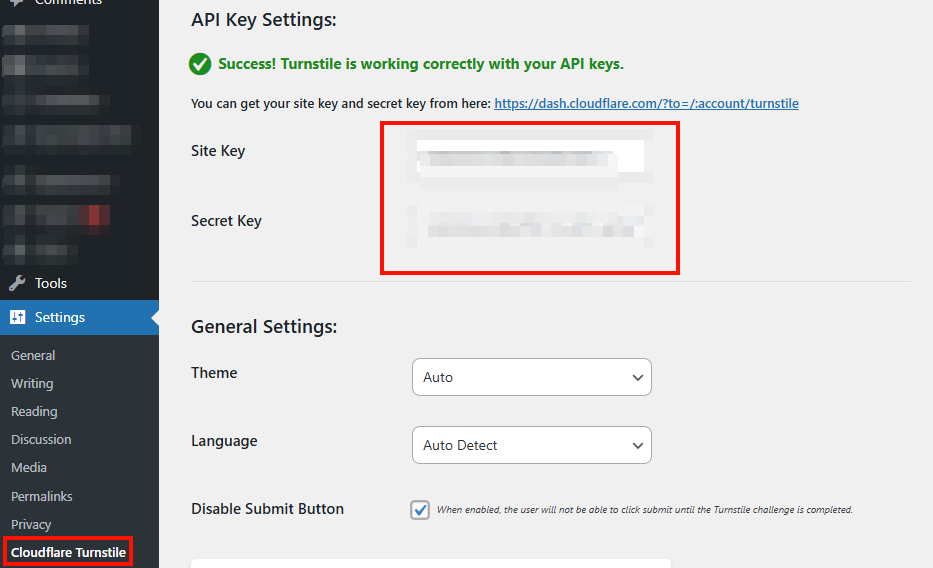The image size is (933, 568).
Task: Click the 'Disable Submit Button' label
Action: tap(267, 509)
